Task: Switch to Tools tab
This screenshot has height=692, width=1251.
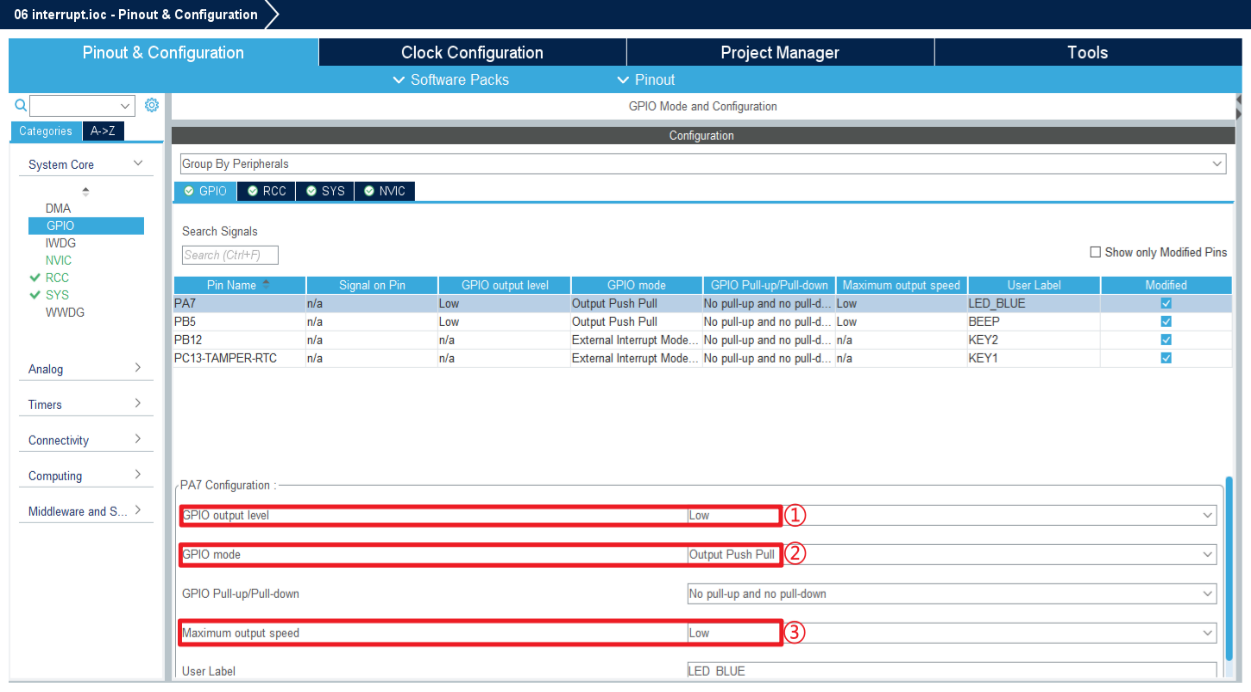Action: pos(1087,53)
